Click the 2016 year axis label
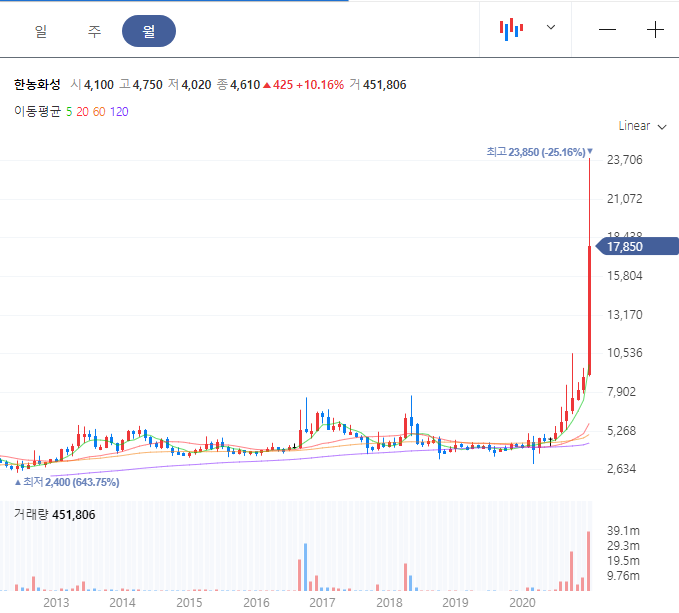The height and width of the screenshot is (613, 679). [256, 603]
